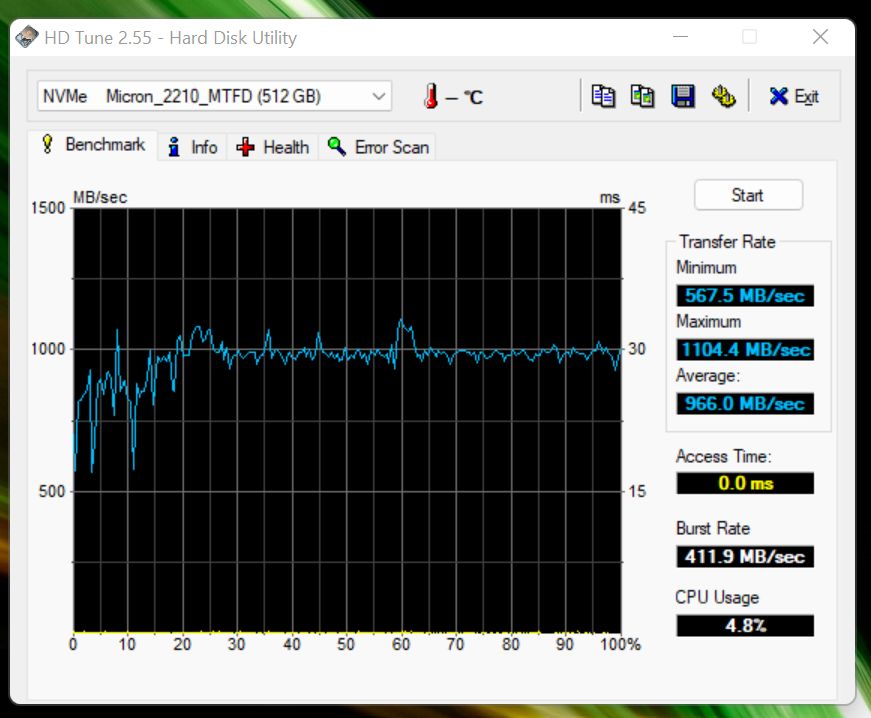Click the Transfer Rate group label
This screenshot has height=718, width=871.
click(x=727, y=242)
